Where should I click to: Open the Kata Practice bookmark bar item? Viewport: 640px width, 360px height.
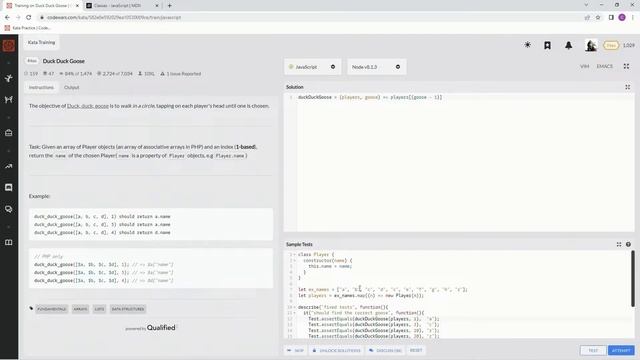pyautogui.click(x=27, y=28)
